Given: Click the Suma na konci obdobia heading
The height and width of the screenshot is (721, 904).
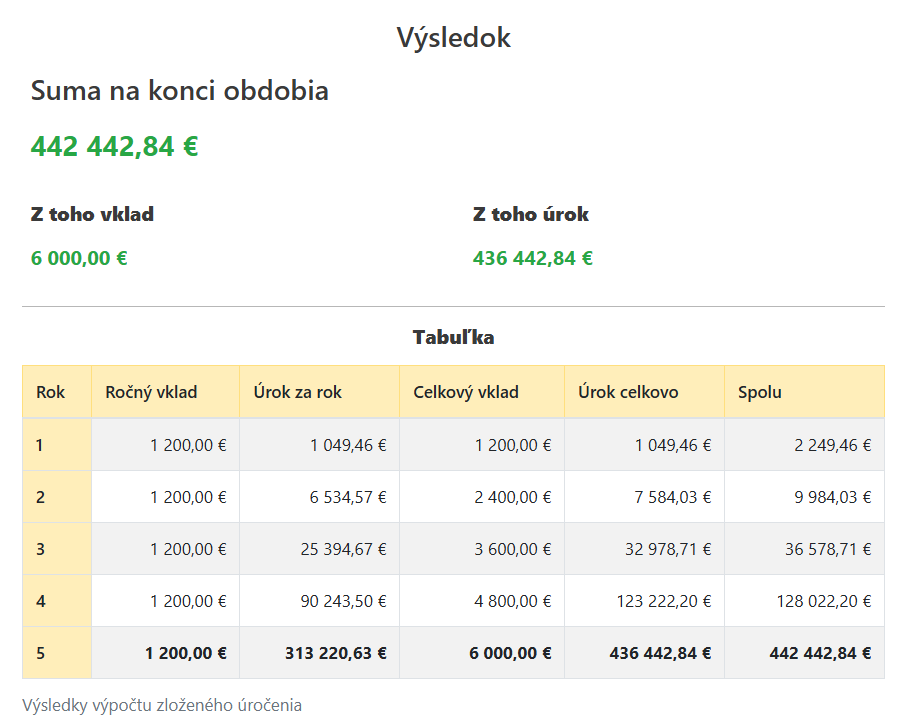Looking at the screenshot, I should coord(180,91).
